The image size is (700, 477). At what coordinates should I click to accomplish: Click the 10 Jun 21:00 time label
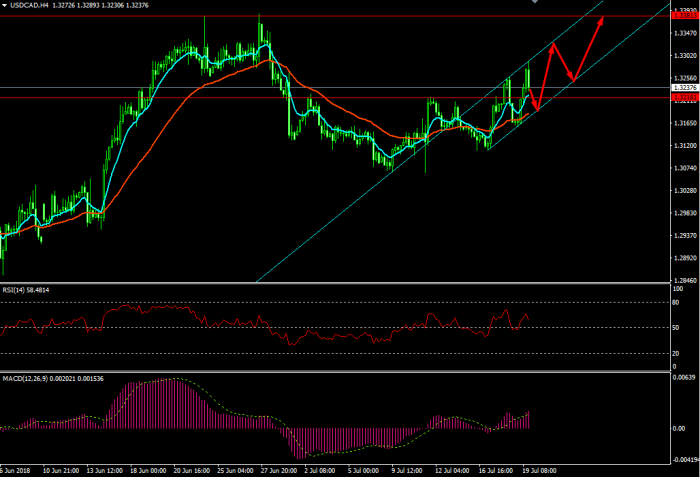(x=61, y=471)
